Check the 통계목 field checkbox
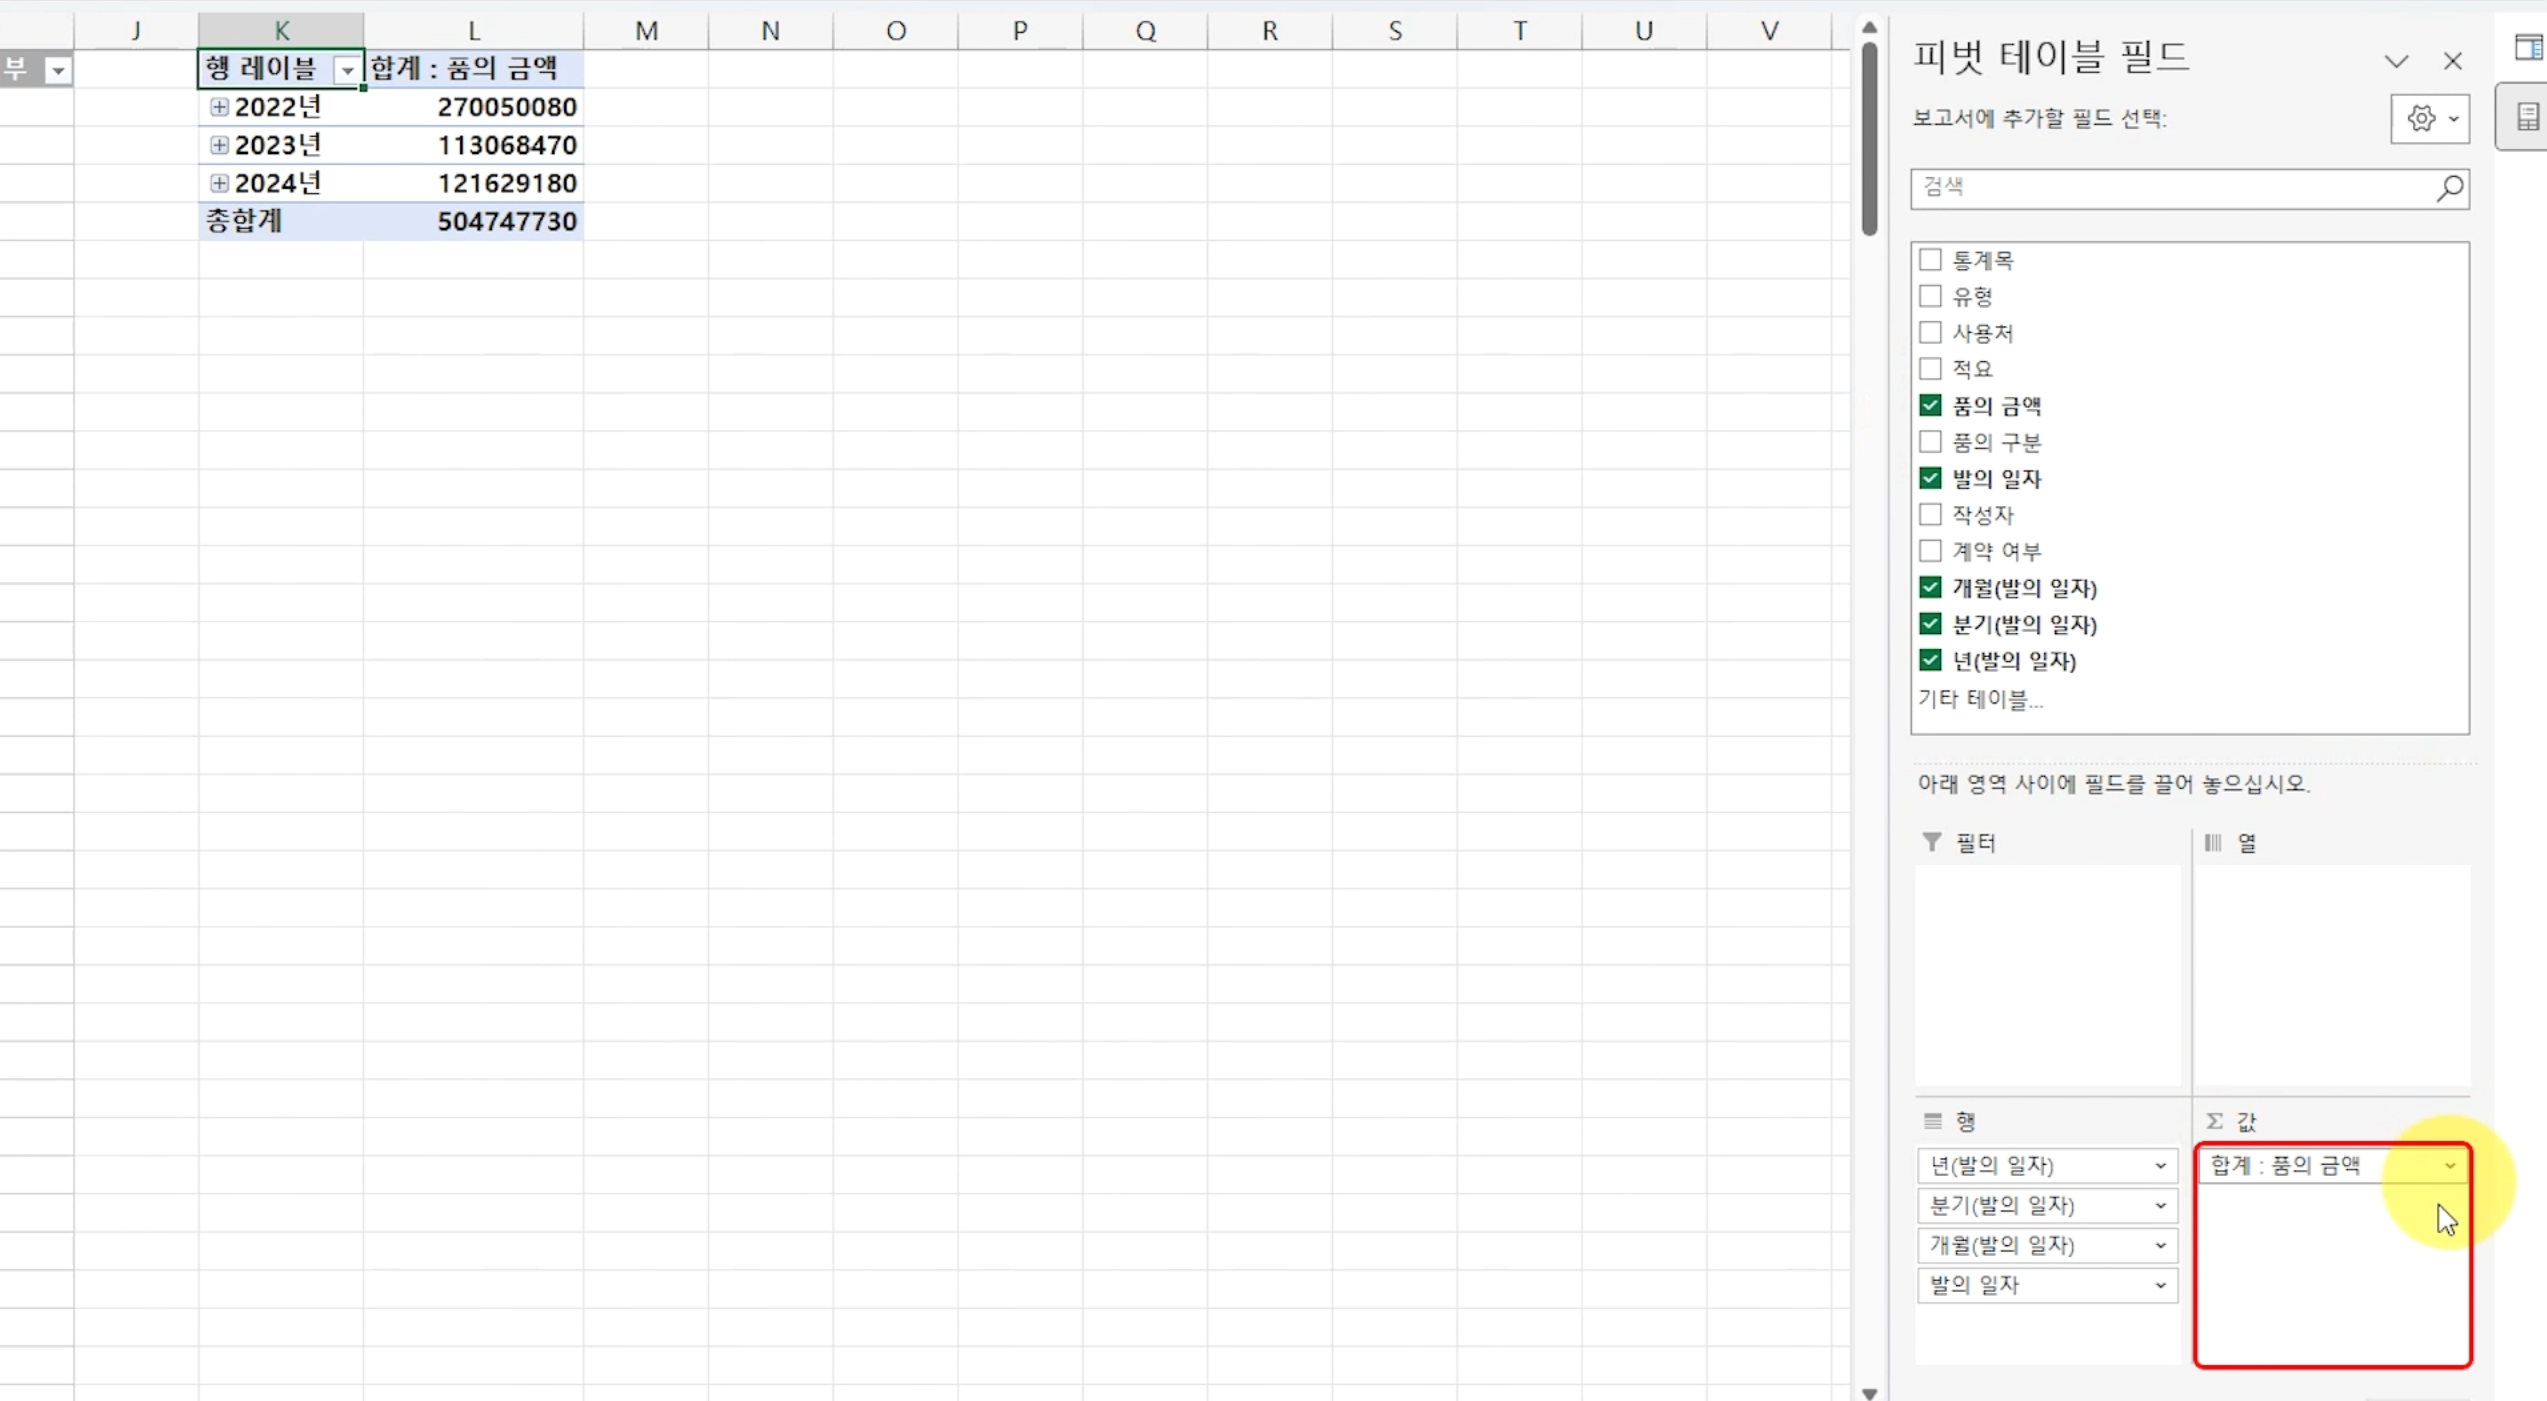Image resolution: width=2547 pixels, height=1401 pixels. pyautogui.click(x=1930, y=260)
